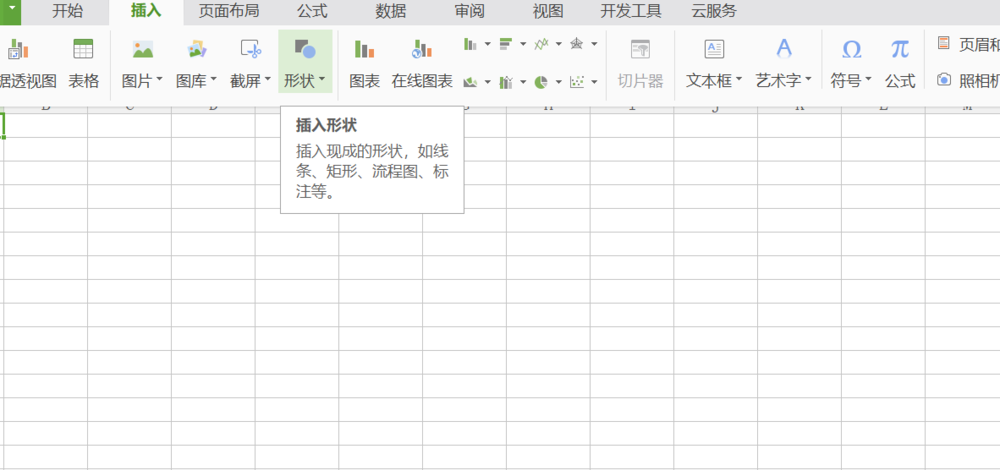Click the Picture (图片) icon
The image size is (1000, 470).
coord(143,49)
